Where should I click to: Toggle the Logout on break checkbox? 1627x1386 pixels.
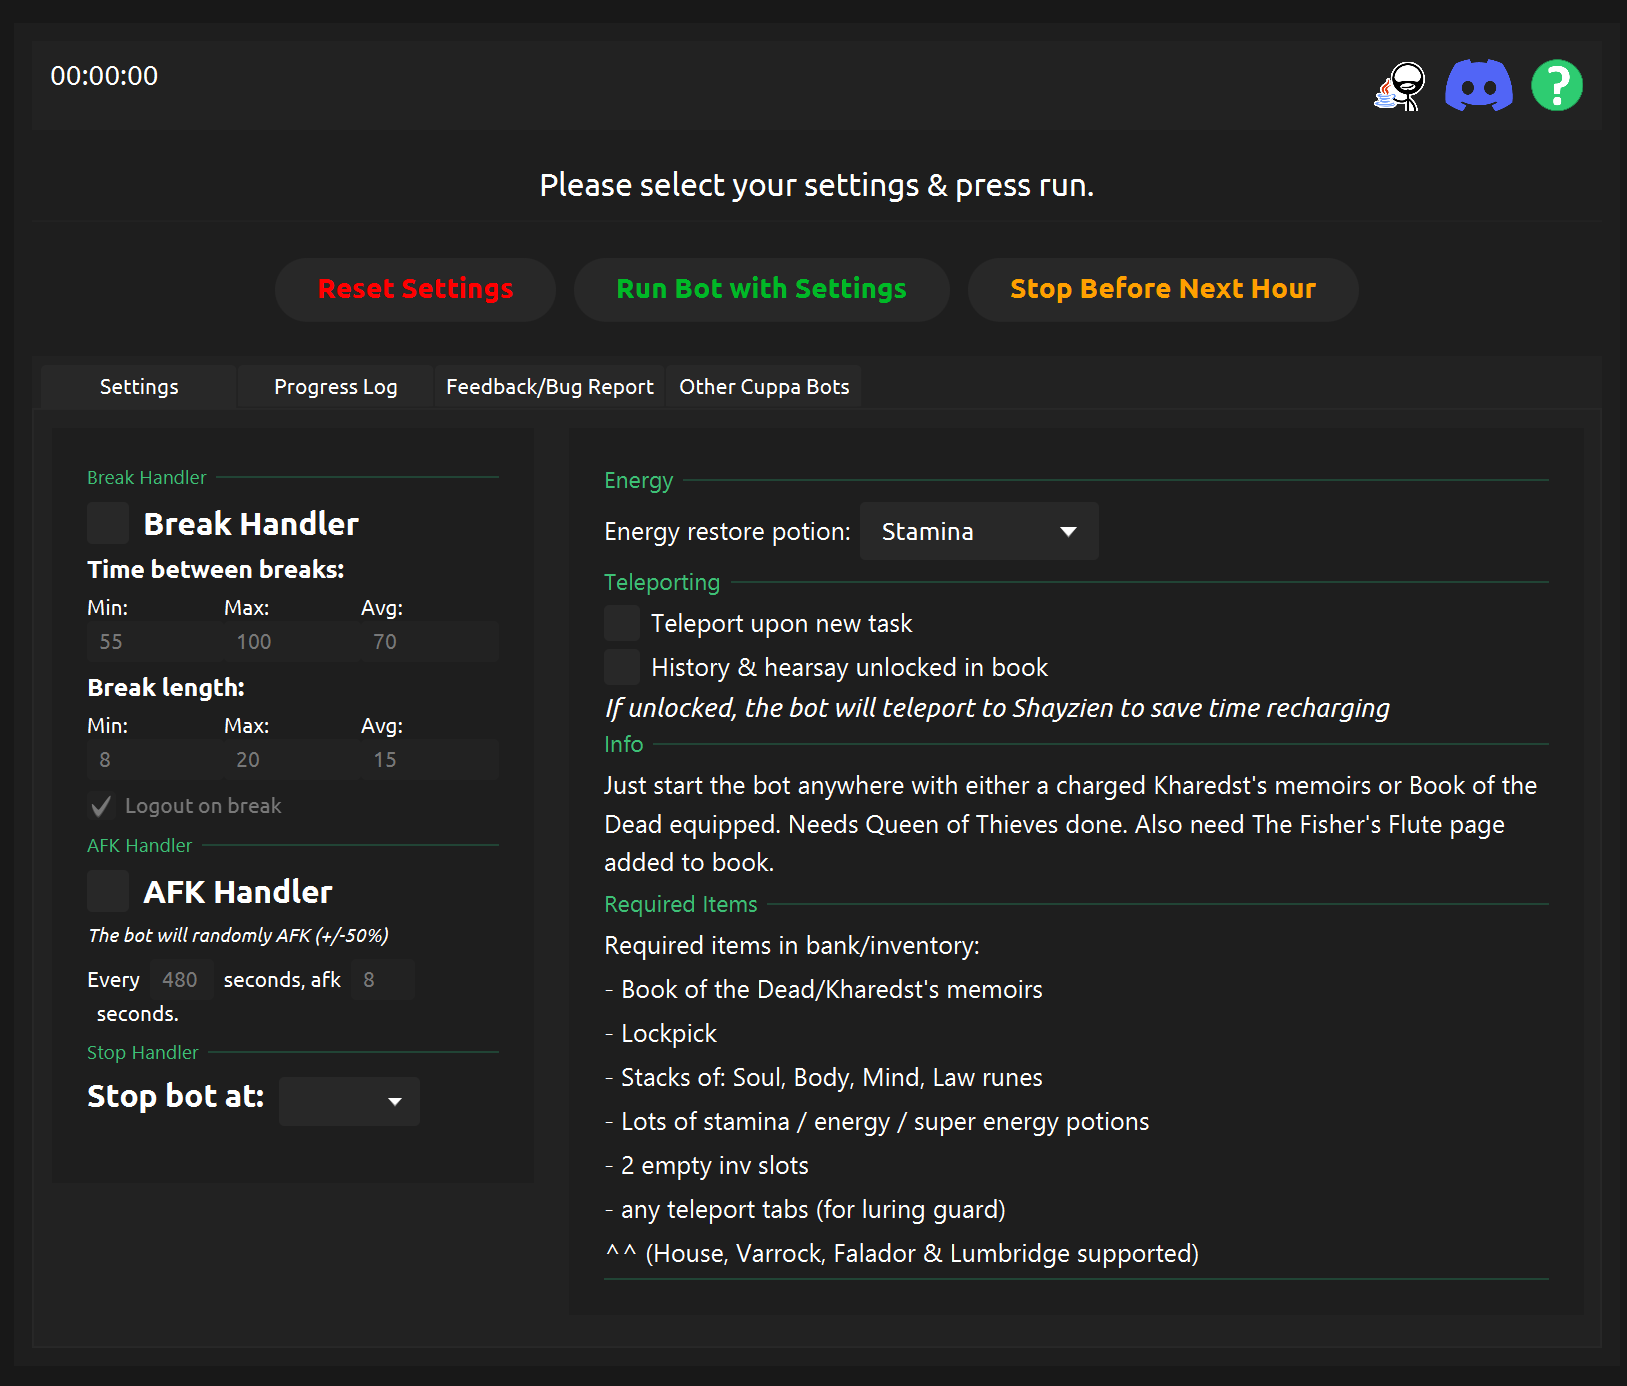[101, 806]
